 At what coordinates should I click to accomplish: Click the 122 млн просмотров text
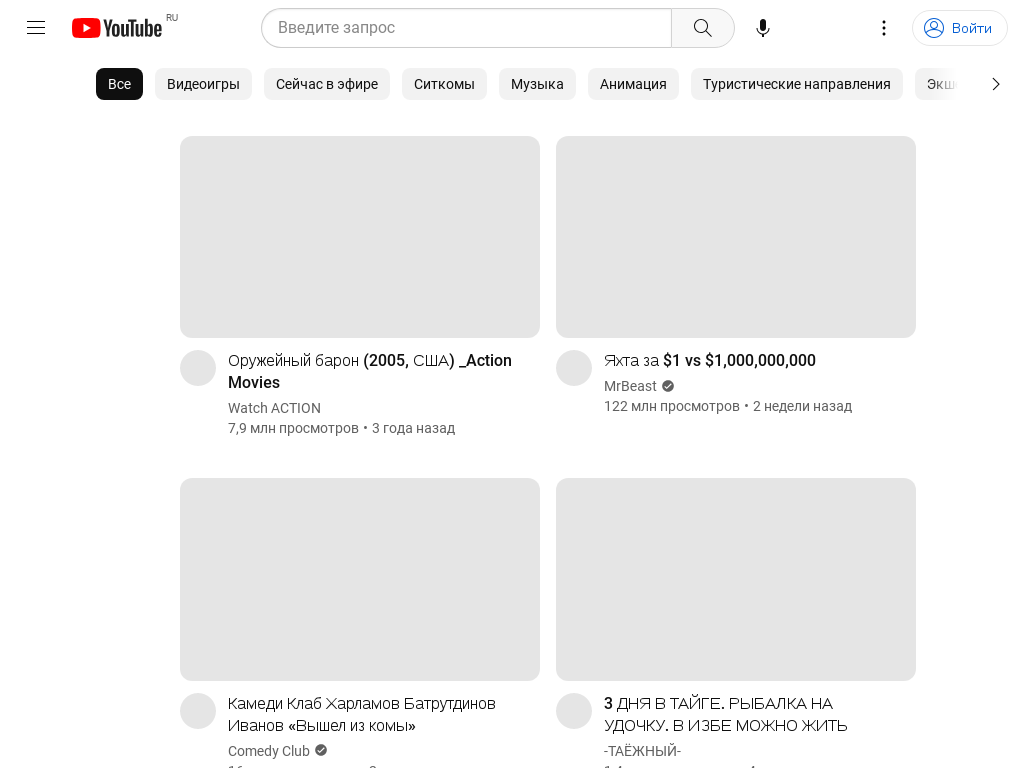coord(671,406)
